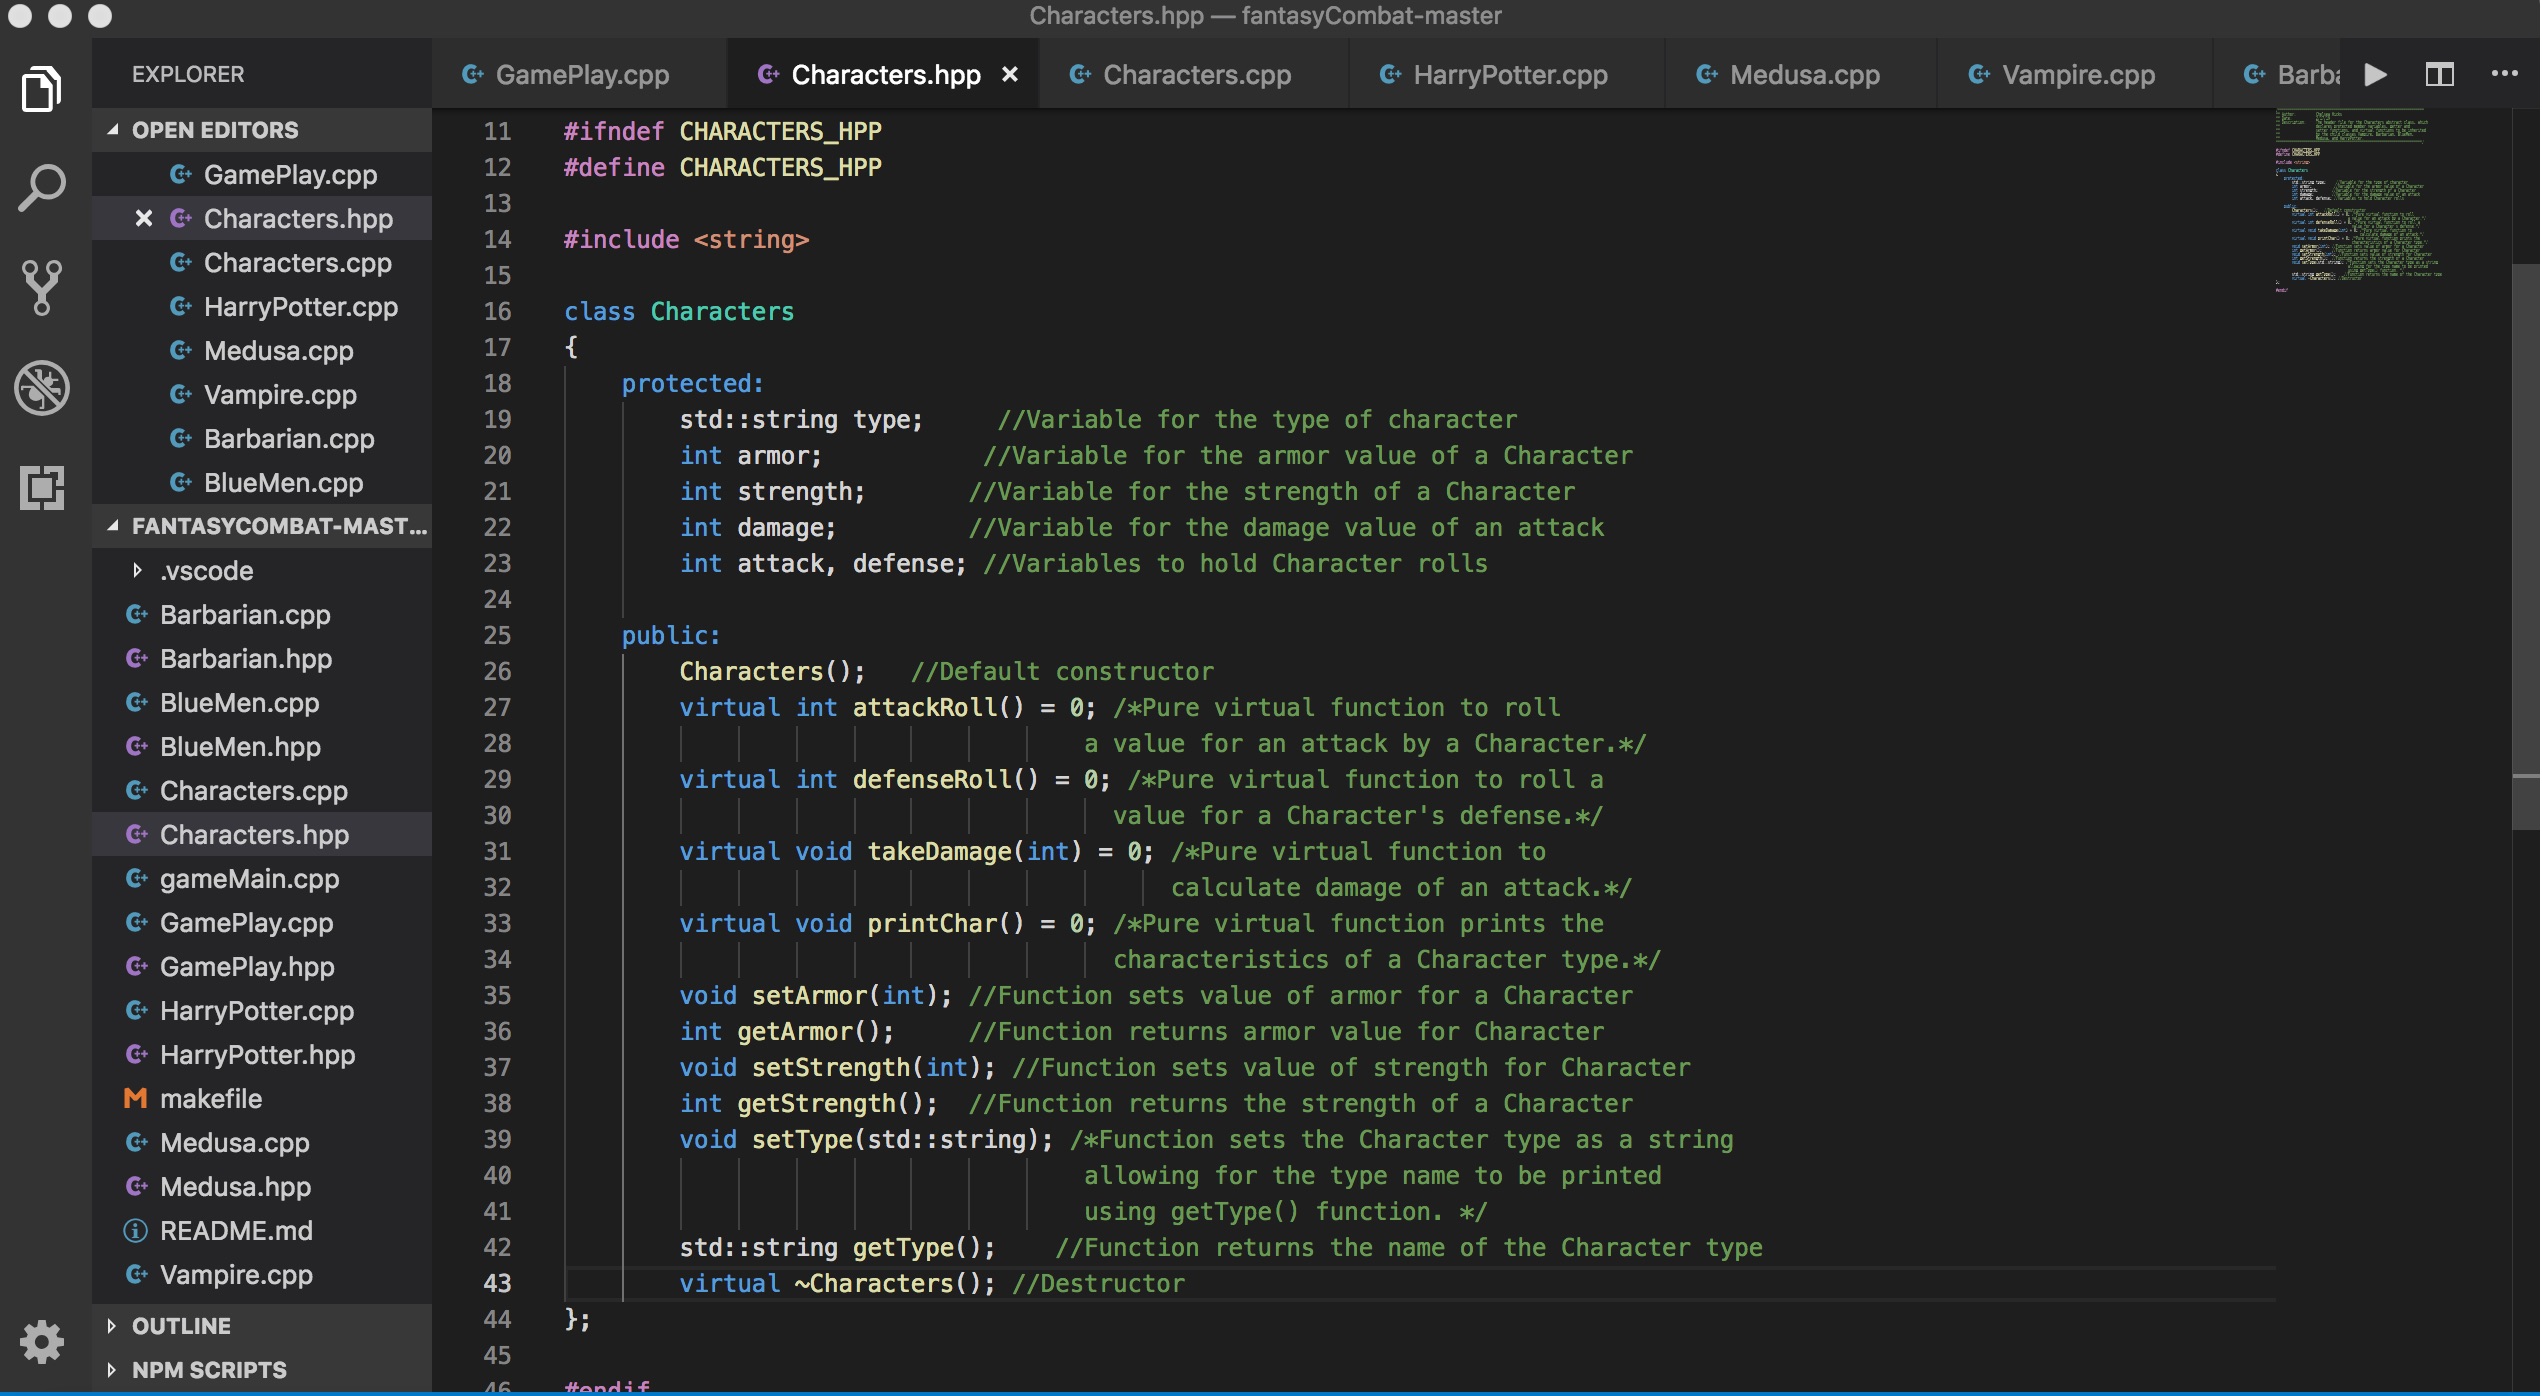Open the editor More Actions menu

point(2504,74)
